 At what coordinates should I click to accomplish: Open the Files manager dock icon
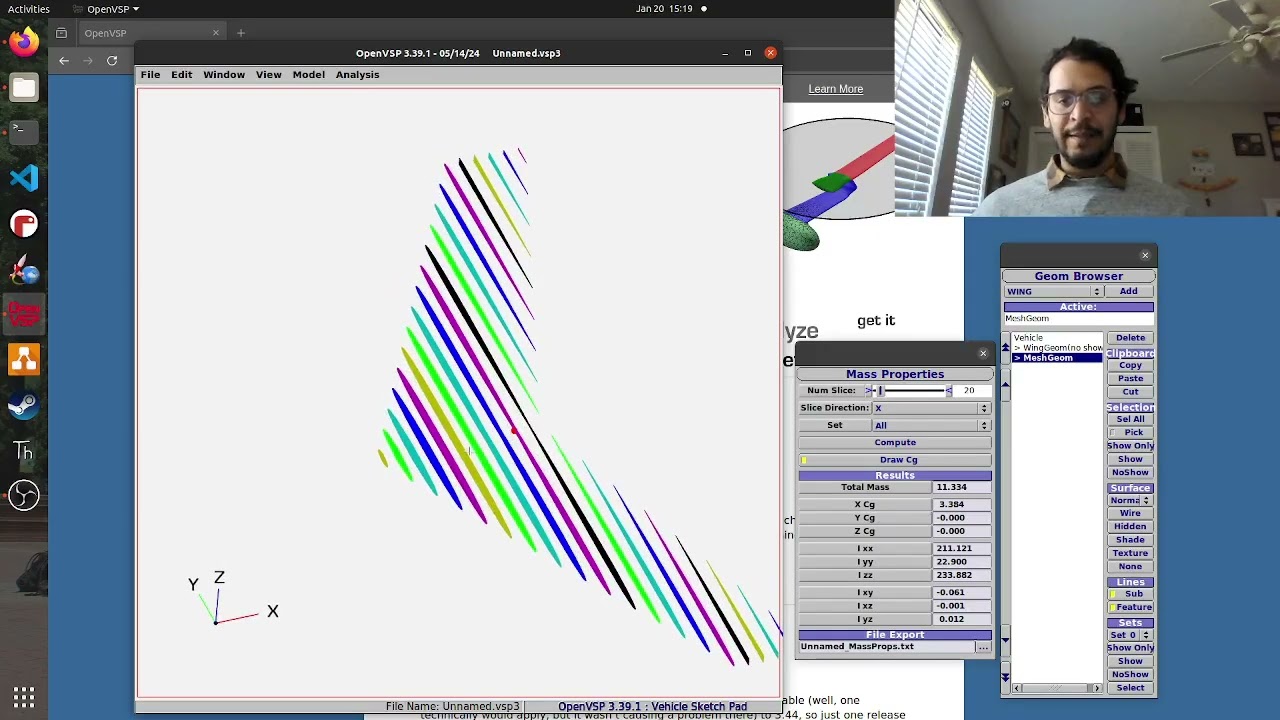pos(24,88)
